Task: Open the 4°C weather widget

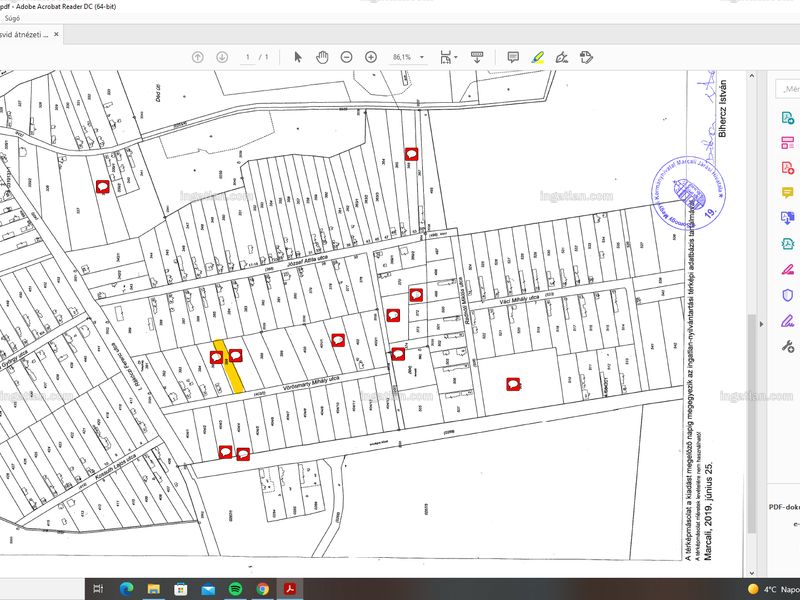Action: (773, 589)
